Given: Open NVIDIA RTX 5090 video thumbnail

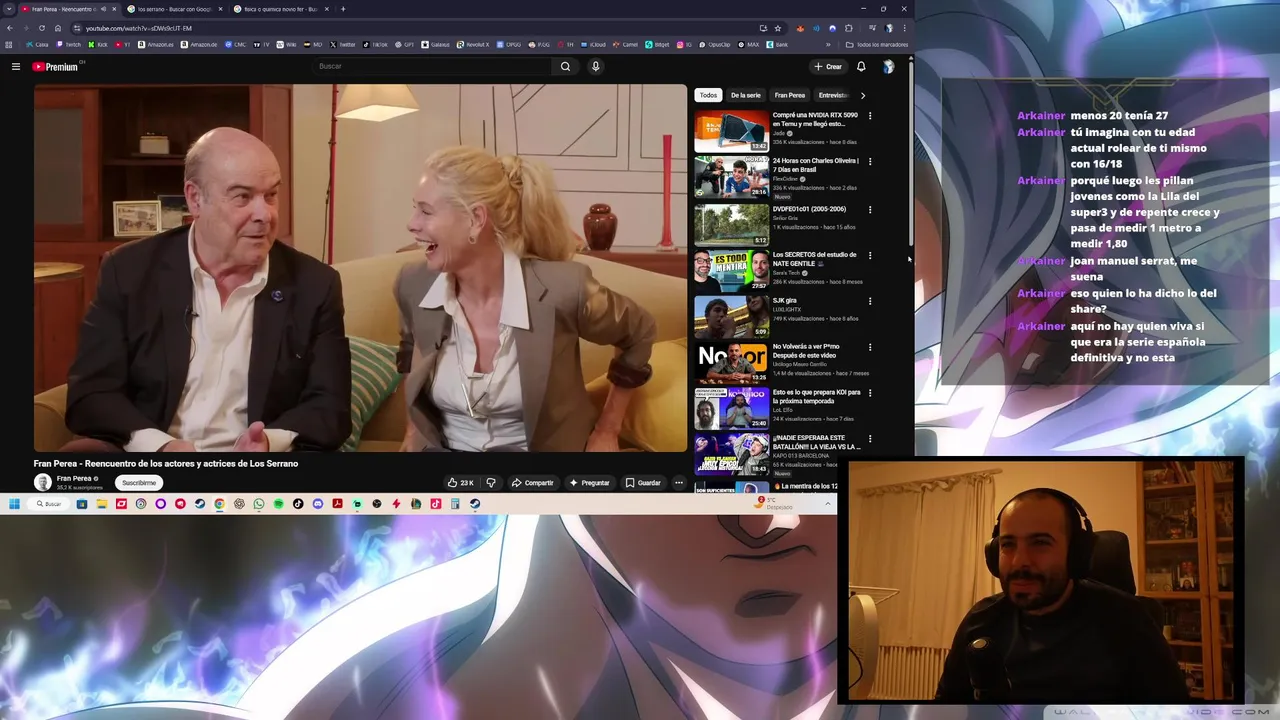Looking at the screenshot, I should click(x=732, y=131).
